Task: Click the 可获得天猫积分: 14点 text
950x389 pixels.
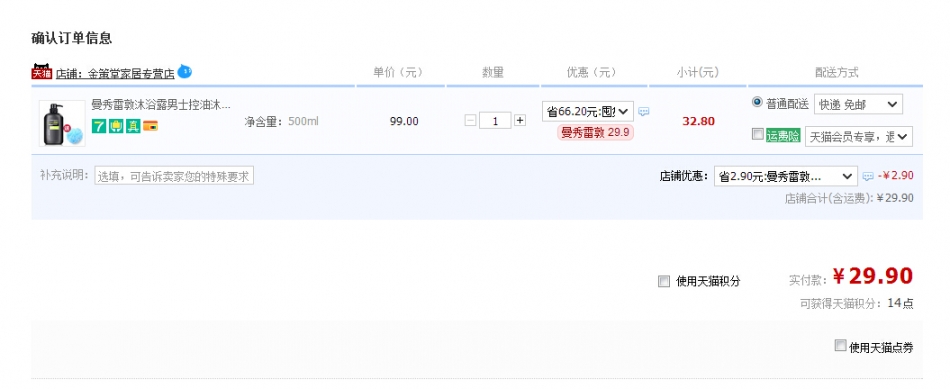Action: [857, 304]
